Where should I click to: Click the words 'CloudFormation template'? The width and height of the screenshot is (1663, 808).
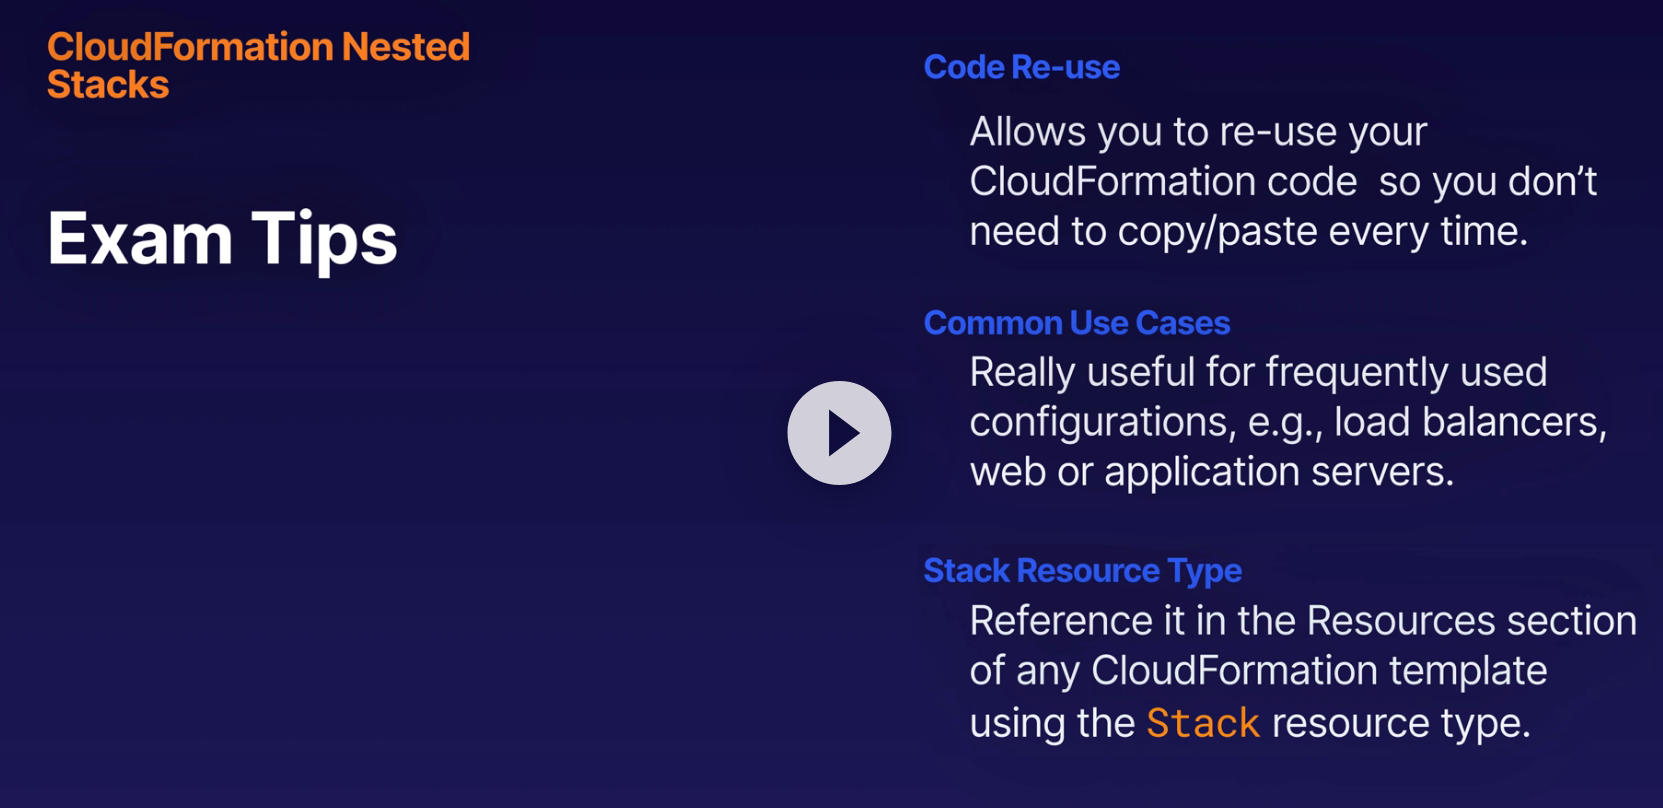pyautogui.click(x=1318, y=670)
